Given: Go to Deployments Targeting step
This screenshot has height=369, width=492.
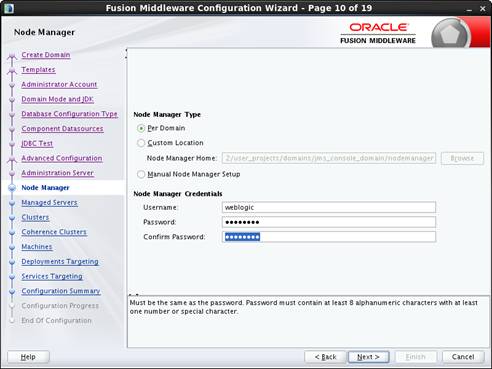Looking at the screenshot, I should point(60,261).
